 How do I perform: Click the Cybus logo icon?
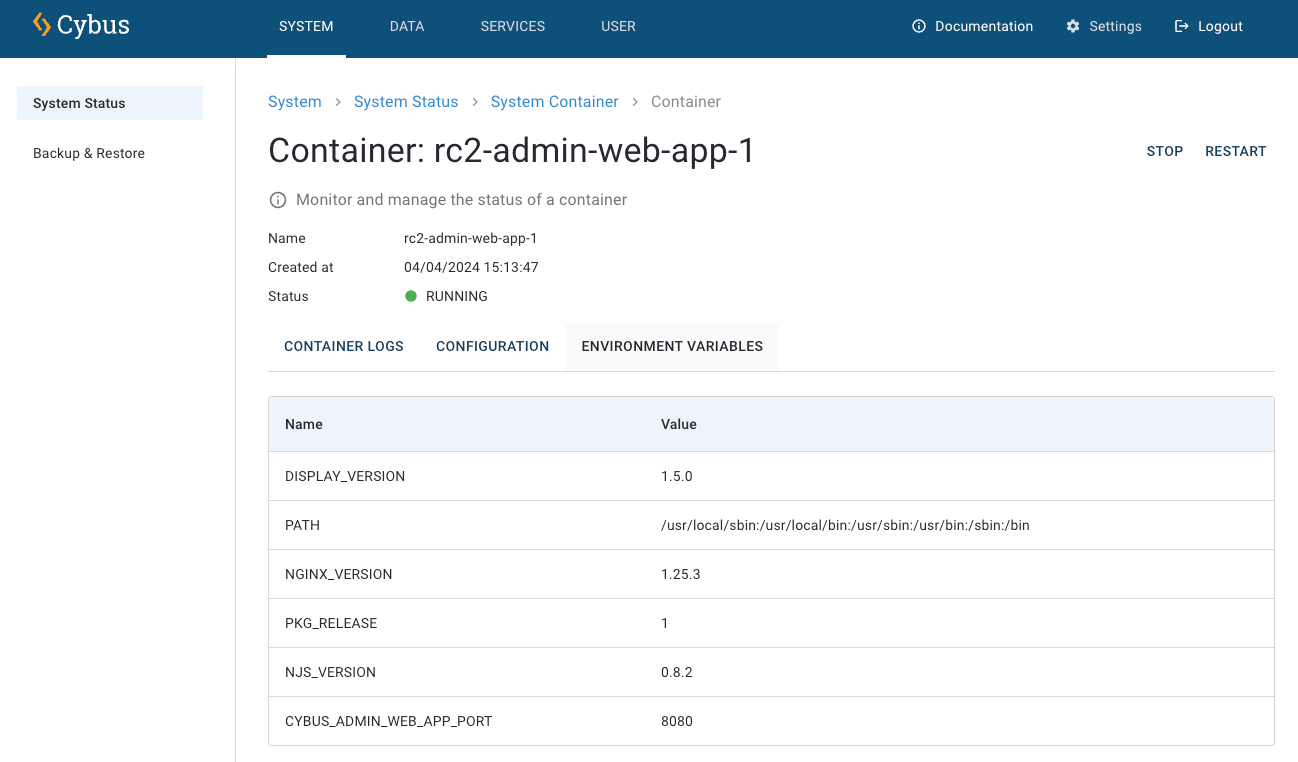coord(42,25)
